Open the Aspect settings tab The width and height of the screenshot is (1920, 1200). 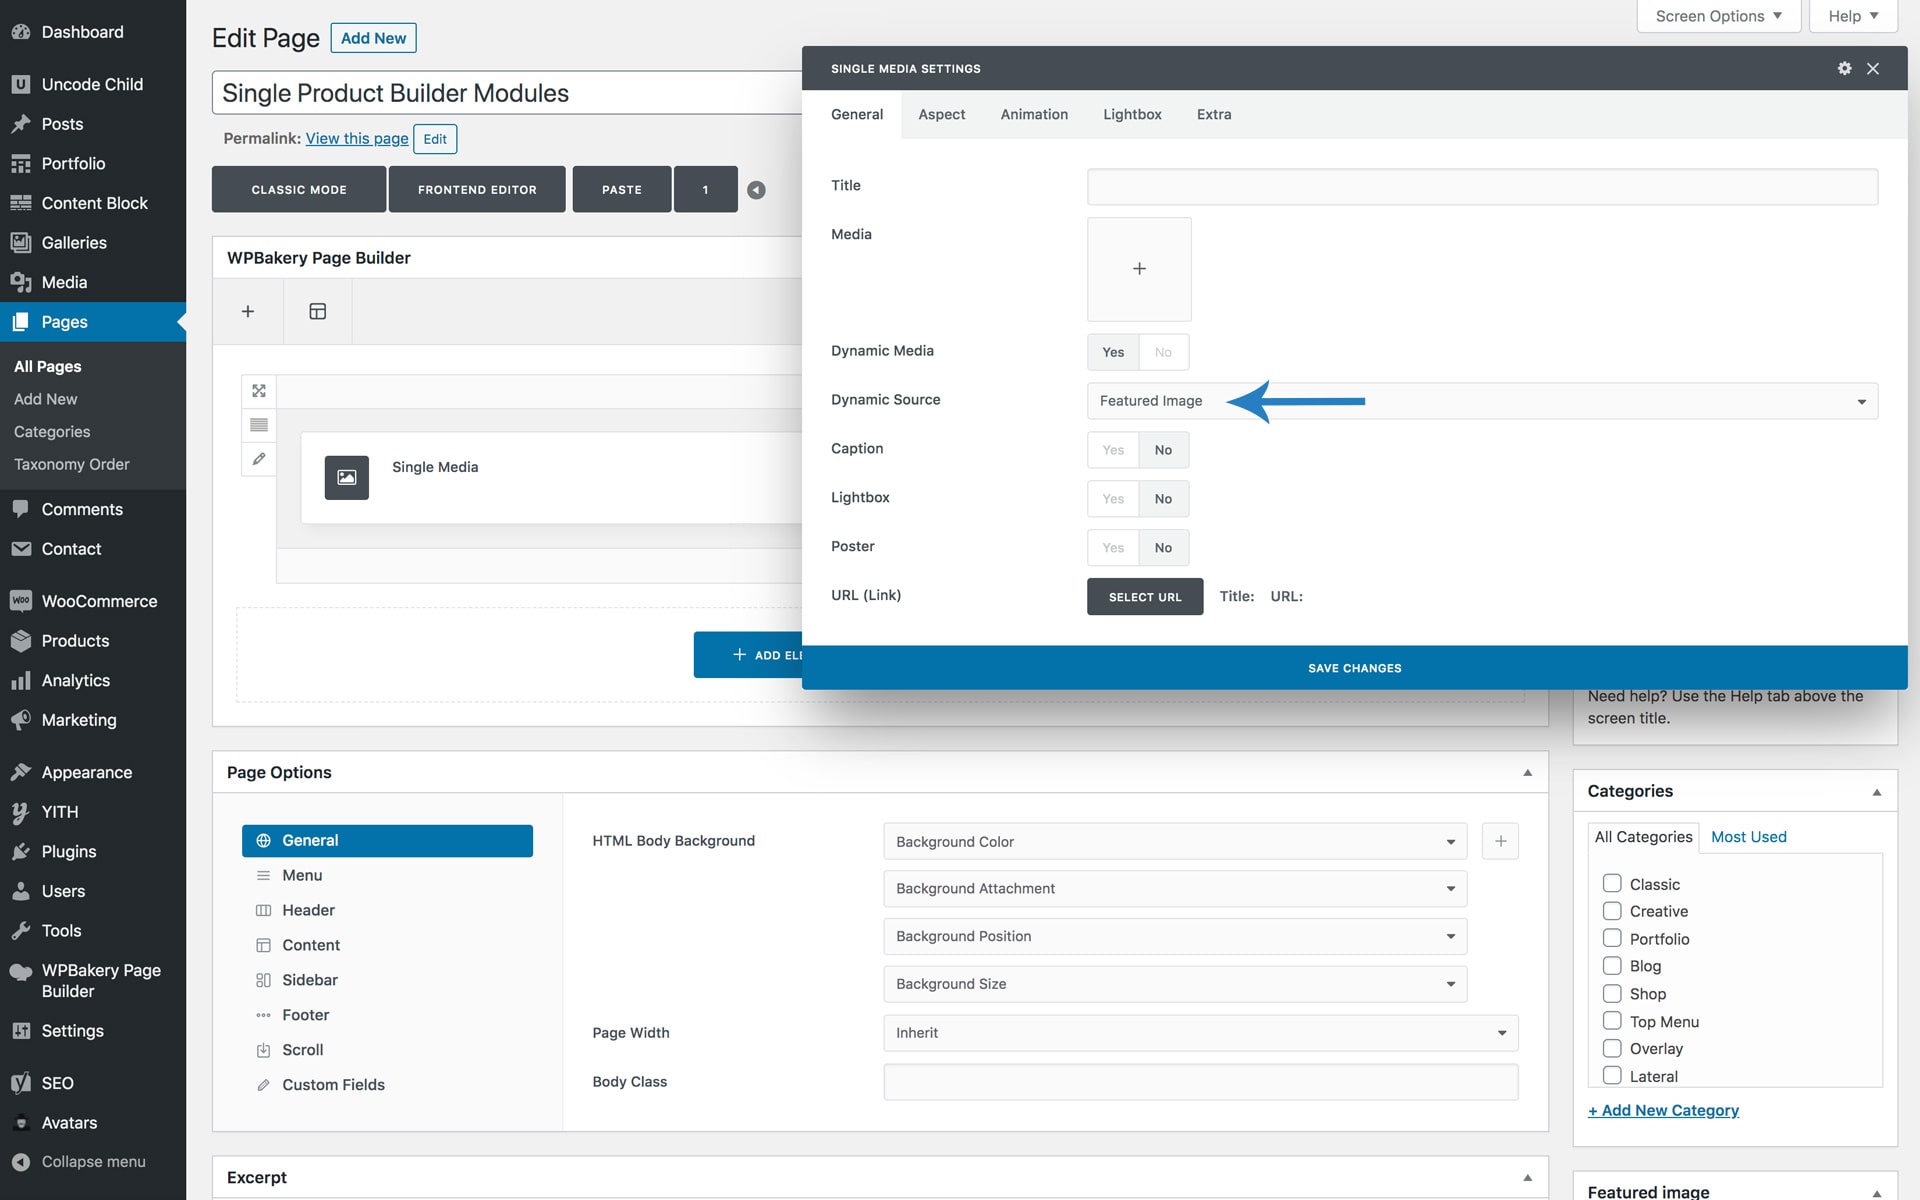tap(941, 114)
